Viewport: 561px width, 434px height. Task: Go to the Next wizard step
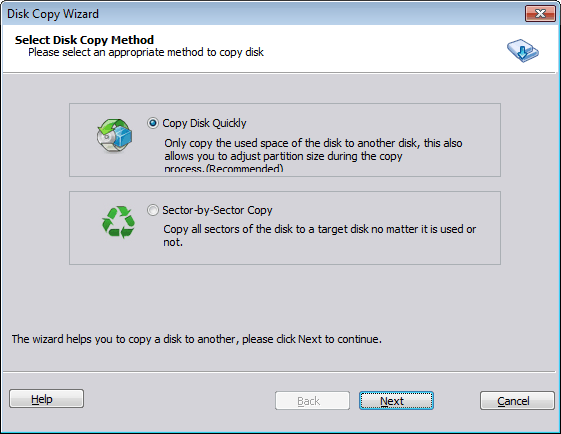(x=396, y=401)
